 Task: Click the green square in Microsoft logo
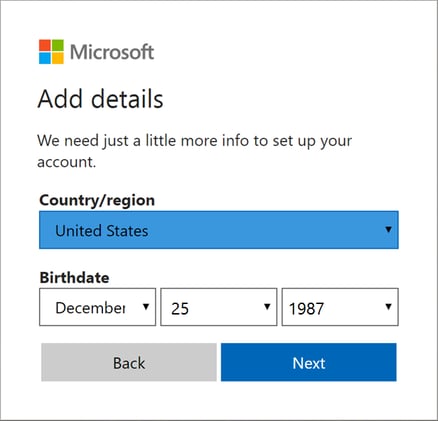[58, 45]
